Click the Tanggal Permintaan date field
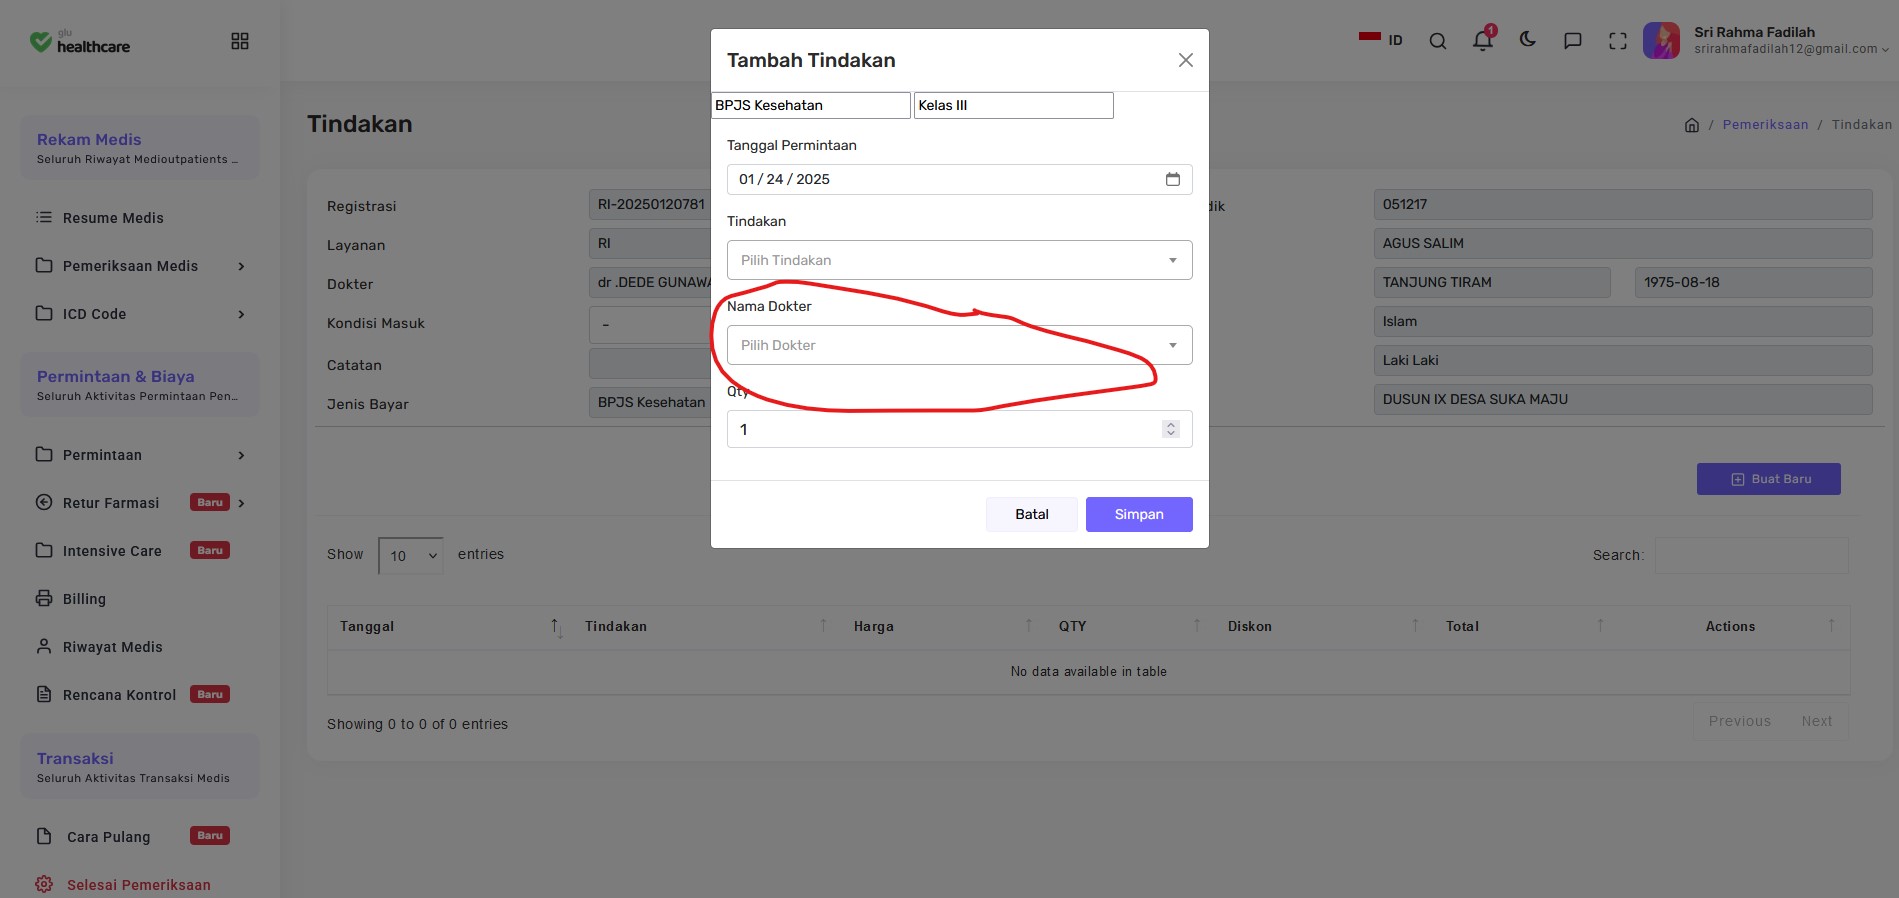The height and width of the screenshot is (898, 1899). coord(959,179)
